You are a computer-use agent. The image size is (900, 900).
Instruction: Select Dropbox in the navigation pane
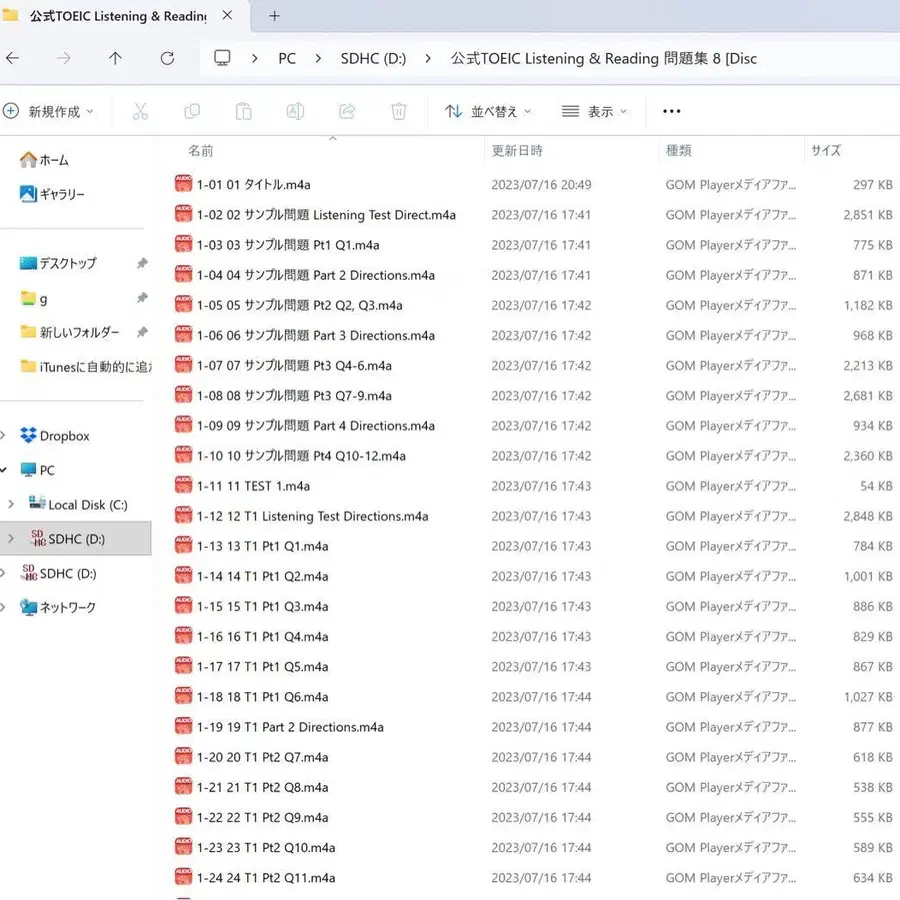click(x=64, y=436)
